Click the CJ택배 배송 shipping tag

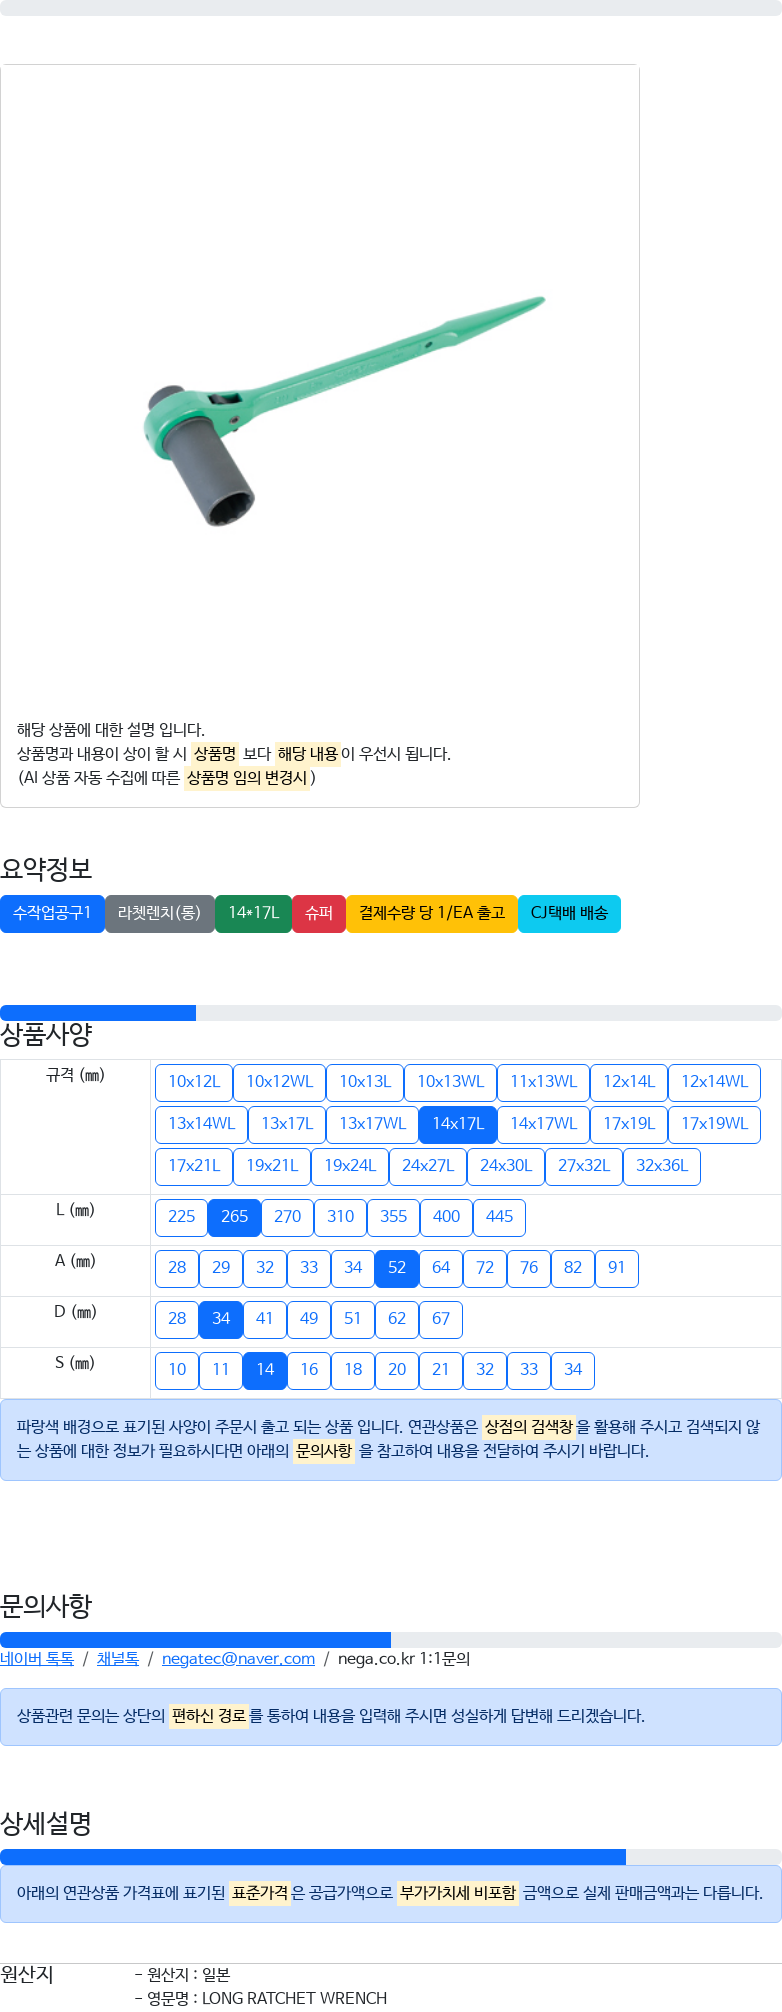pyautogui.click(x=569, y=913)
